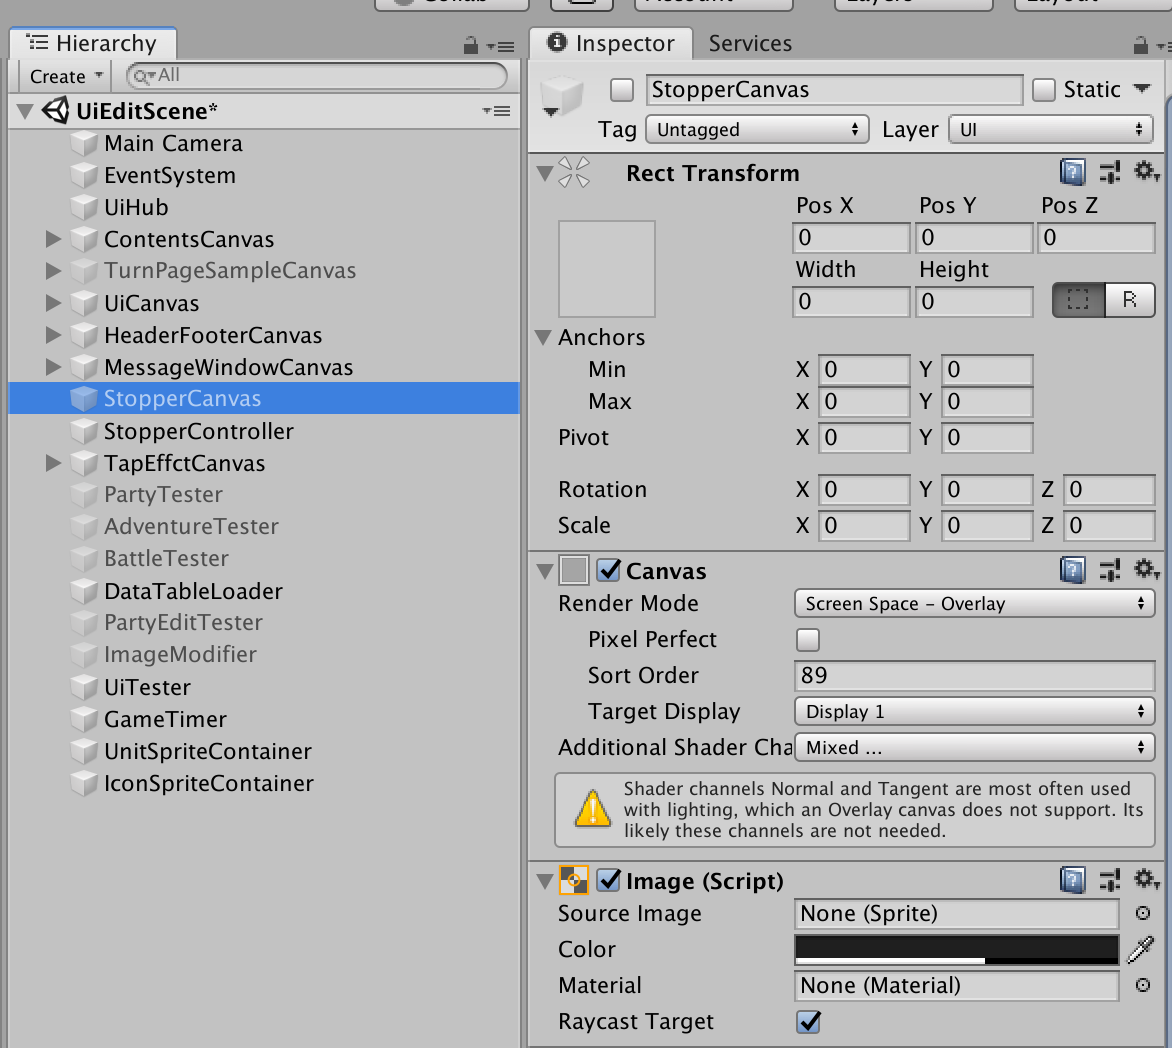
Task: Select Main Camera in the Hierarchy
Action: pos(173,144)
